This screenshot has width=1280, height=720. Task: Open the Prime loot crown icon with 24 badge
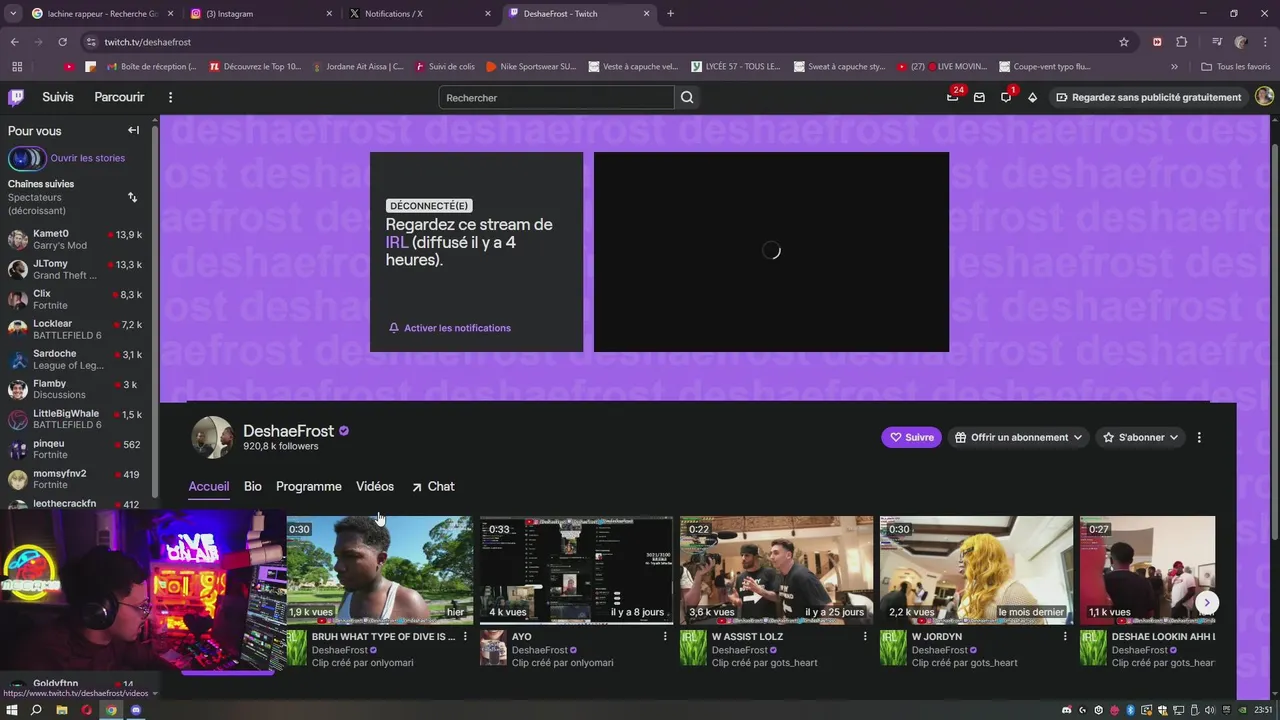(953, 97)
